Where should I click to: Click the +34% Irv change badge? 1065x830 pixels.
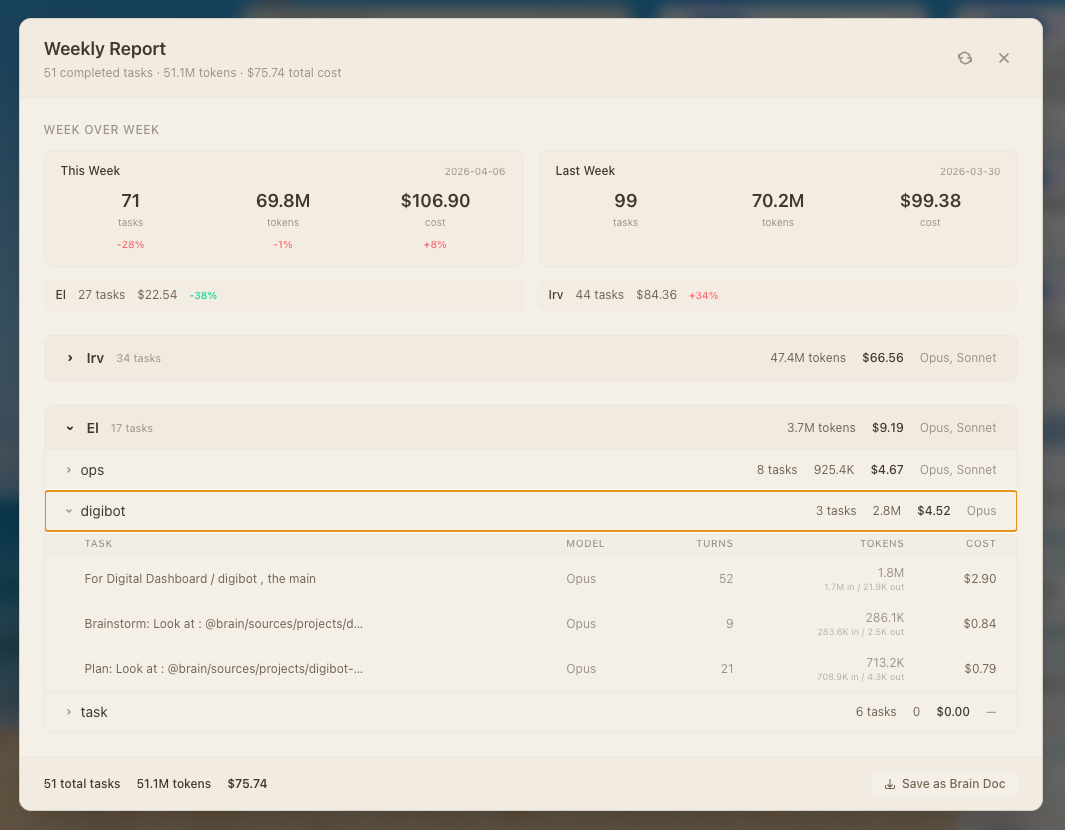click(x=704, y=295)
